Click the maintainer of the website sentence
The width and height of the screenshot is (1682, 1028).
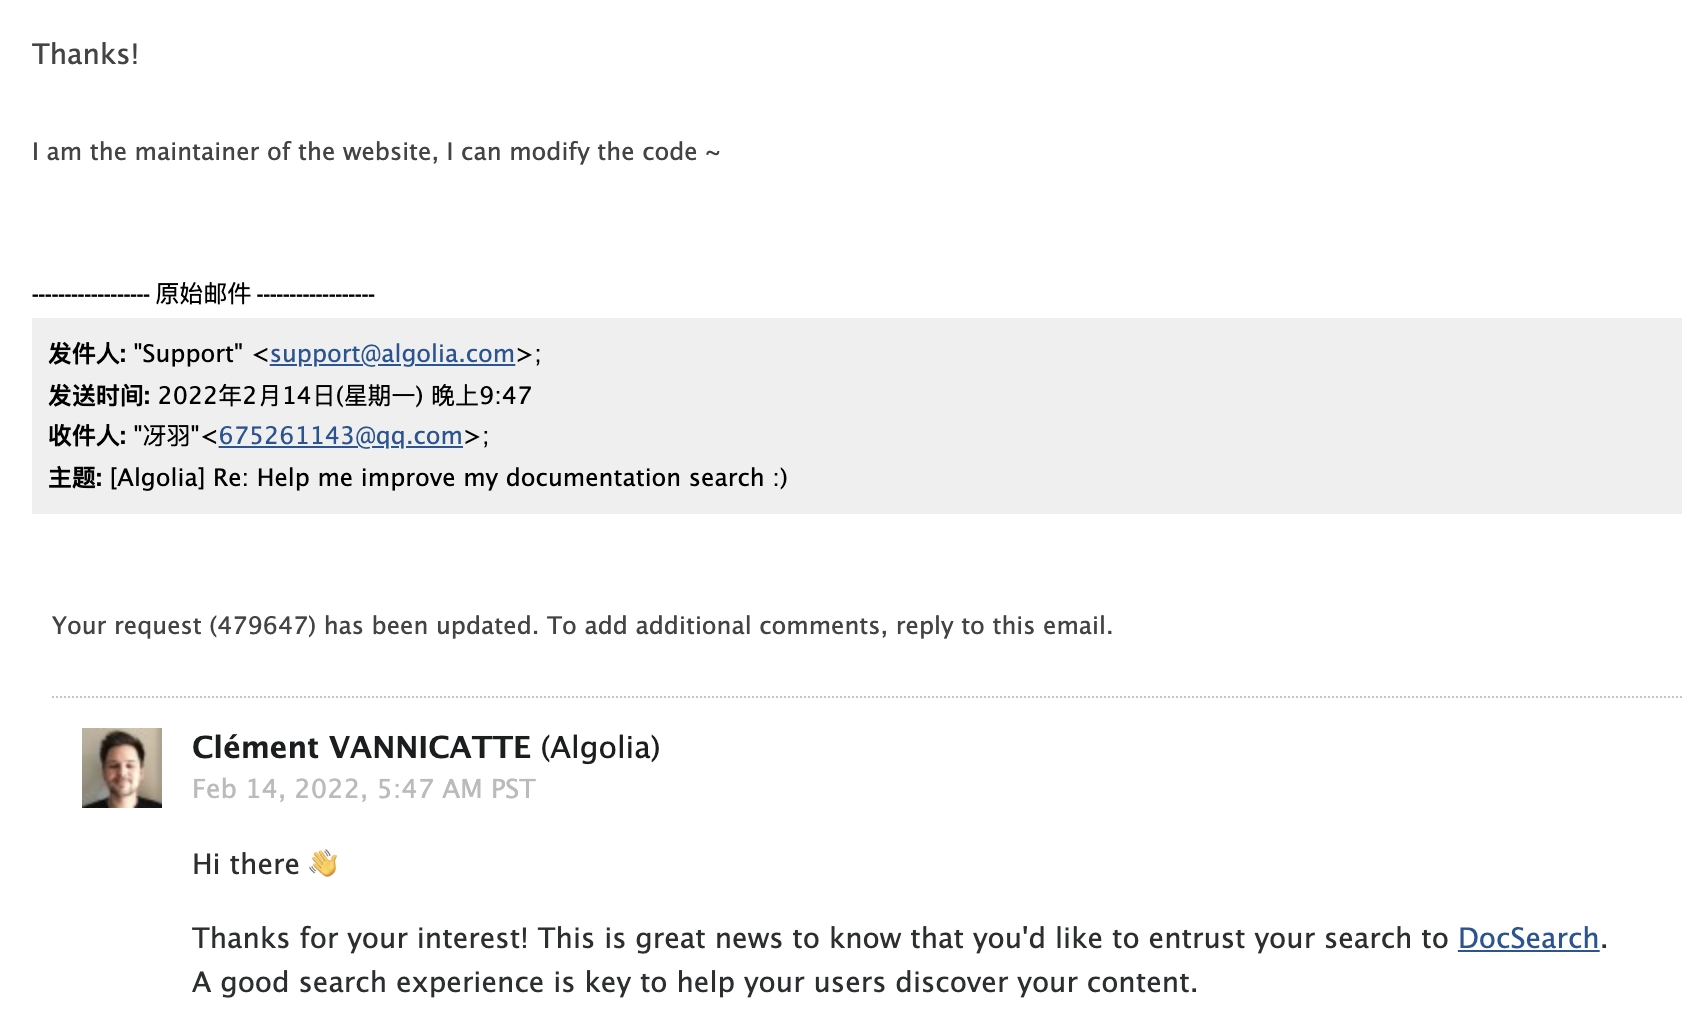tap(376, 152)
